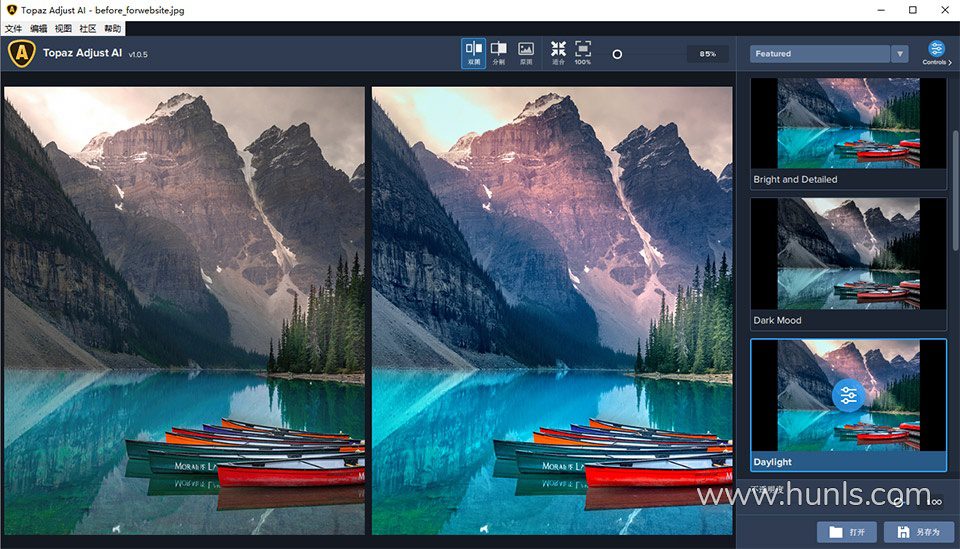Save the image with 另存为 button
The height and width of the screenshot is (549, 960).
click(919, 532)
